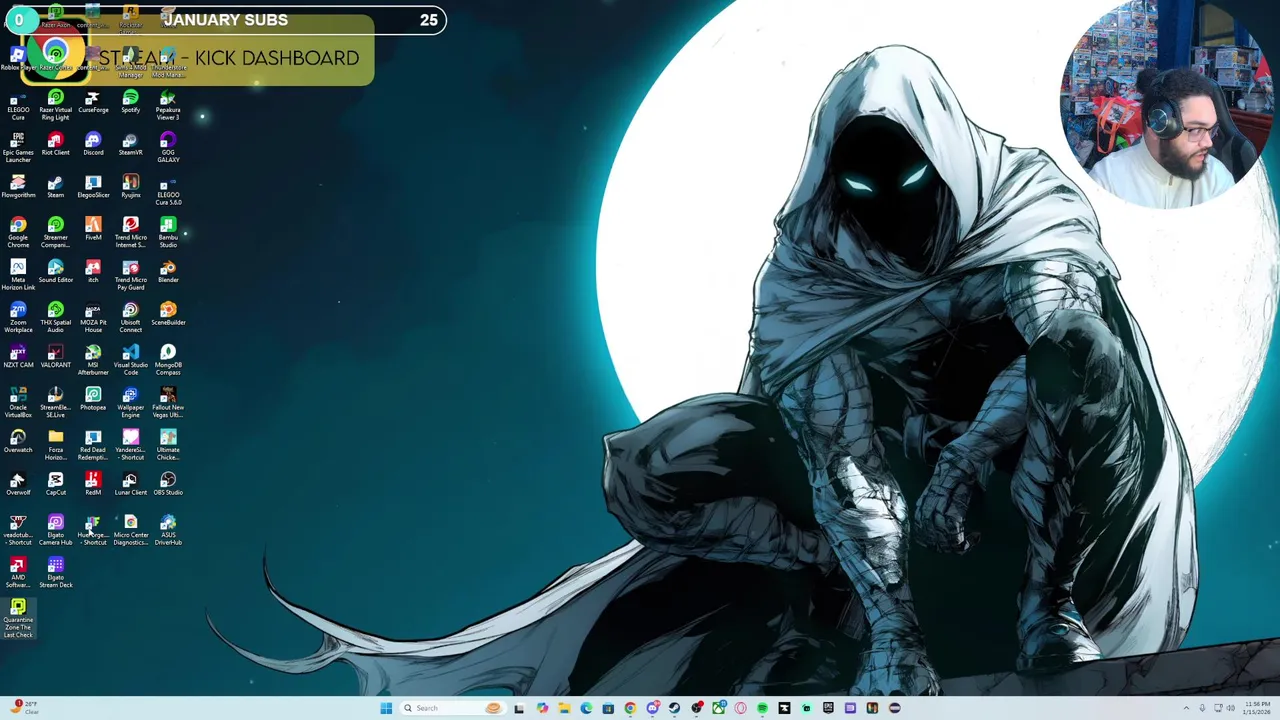Click the itch desktop icon
Viewport: 1280px width, 720px height.
click(93, 272)
